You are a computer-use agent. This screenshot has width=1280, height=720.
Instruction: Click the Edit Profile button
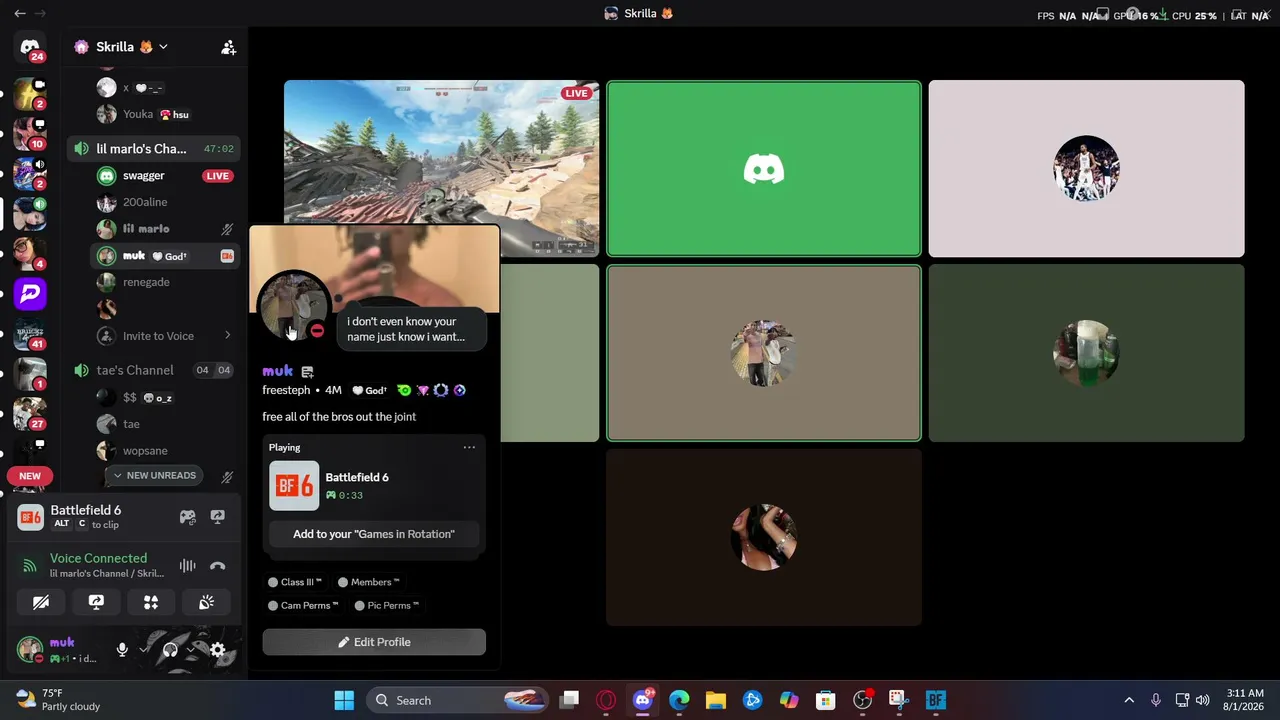[374, 642]
